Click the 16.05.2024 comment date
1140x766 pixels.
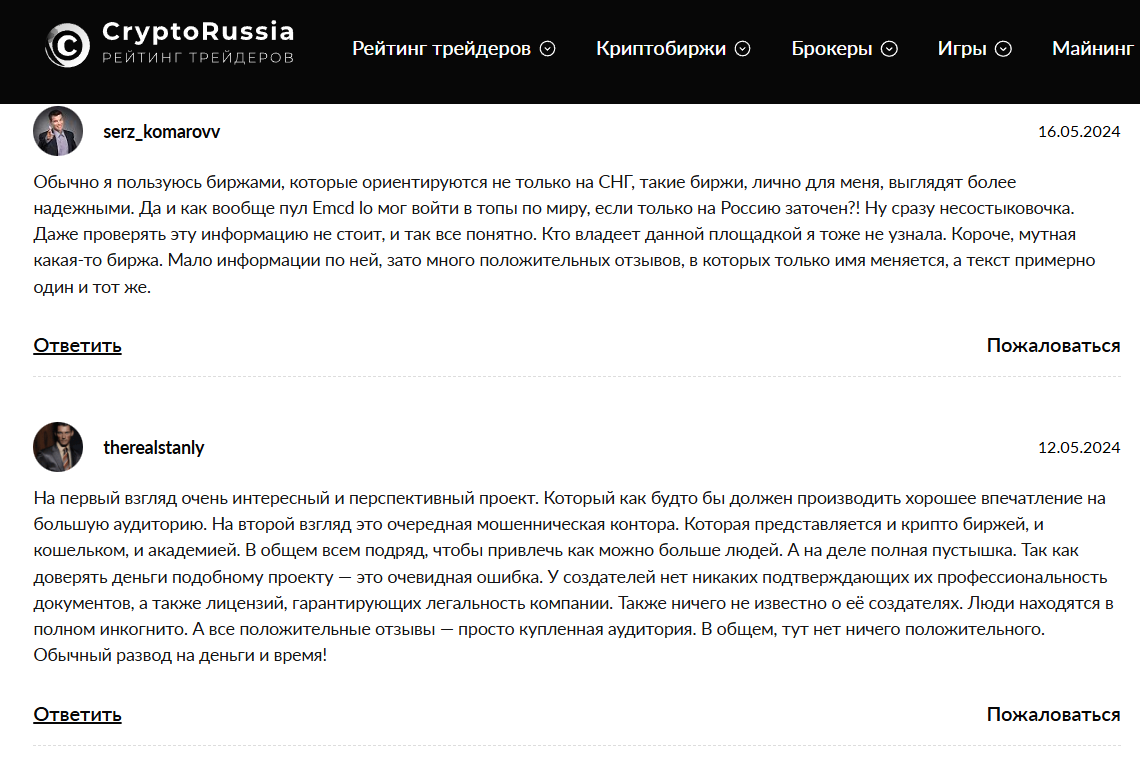click(1078, 132)
